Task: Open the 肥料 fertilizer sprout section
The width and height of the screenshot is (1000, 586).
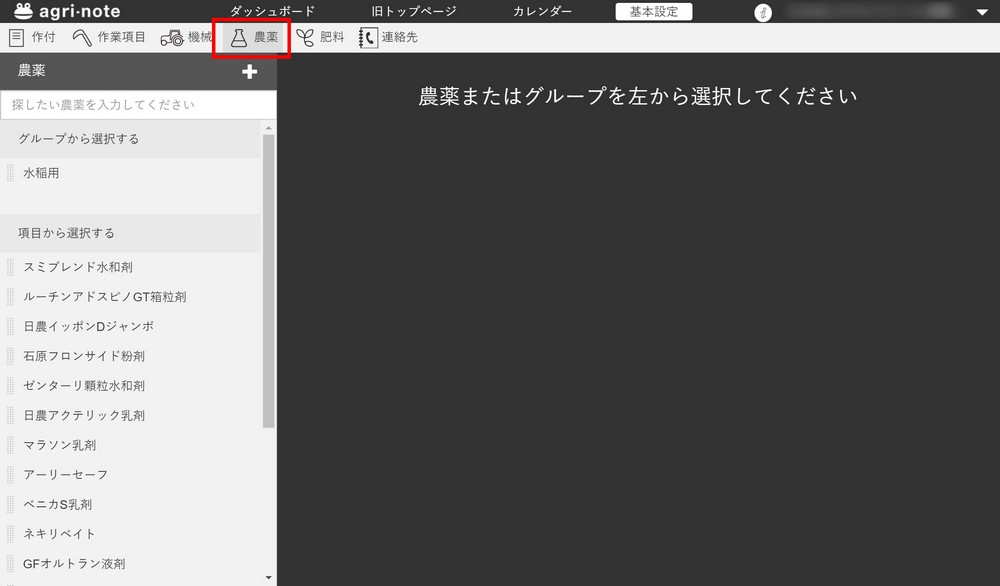Action: [x=319, y=38]
